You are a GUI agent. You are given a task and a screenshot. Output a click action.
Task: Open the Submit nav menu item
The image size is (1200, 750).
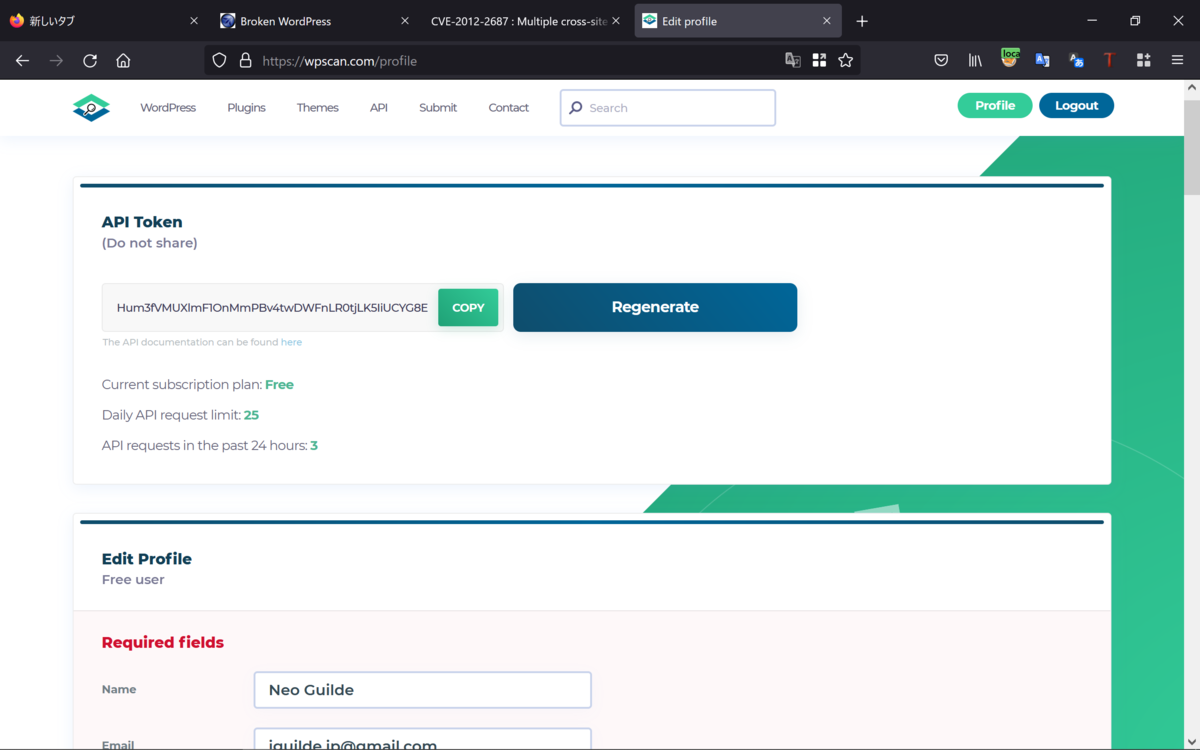[438, 108]
